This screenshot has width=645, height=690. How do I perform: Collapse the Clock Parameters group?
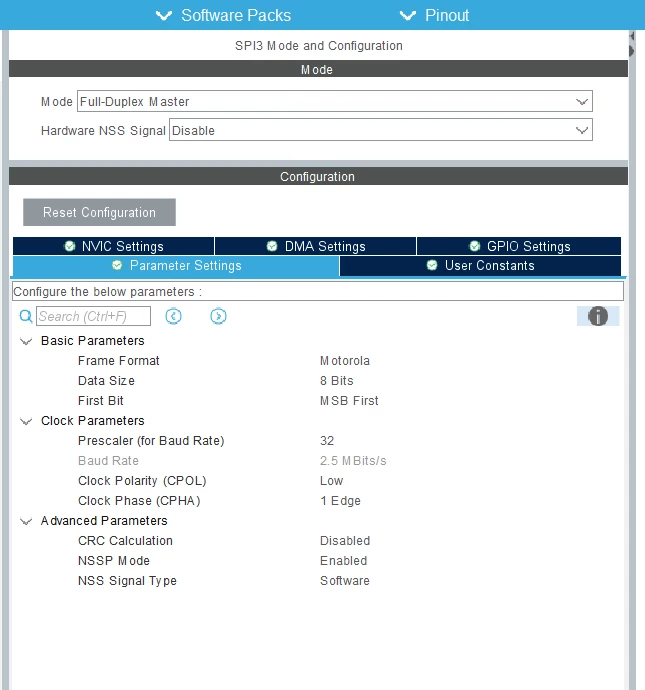[x=26, y=421]
